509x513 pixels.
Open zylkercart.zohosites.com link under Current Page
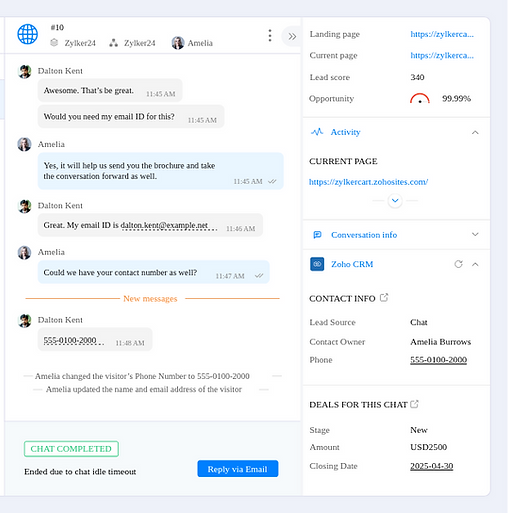pyautogui.click(x=368, y=182)
